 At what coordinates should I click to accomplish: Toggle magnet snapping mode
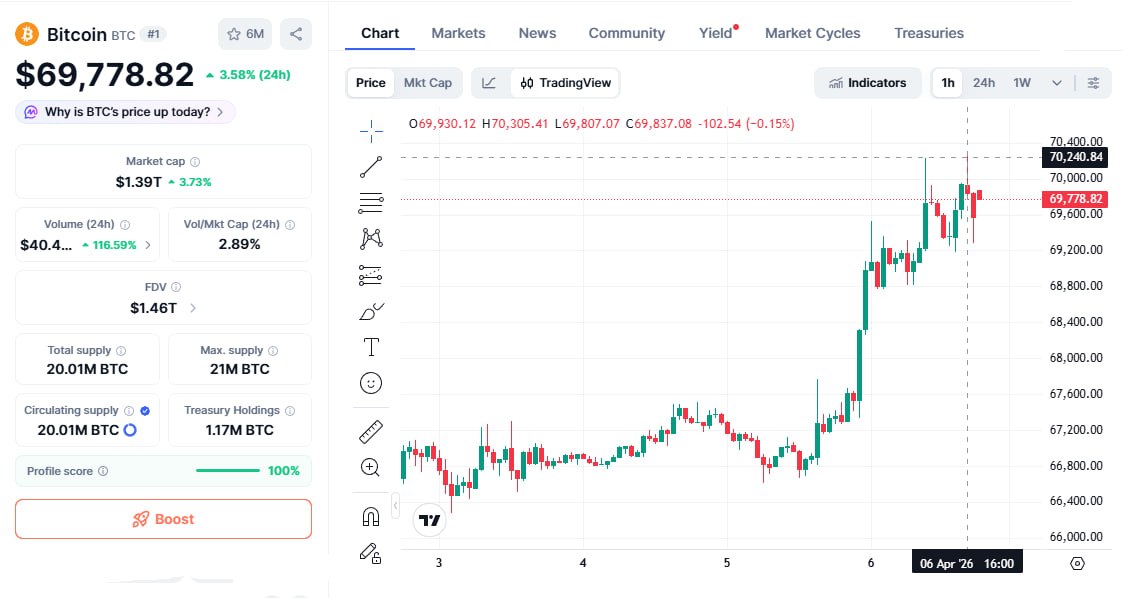click(x=371, y=516)
